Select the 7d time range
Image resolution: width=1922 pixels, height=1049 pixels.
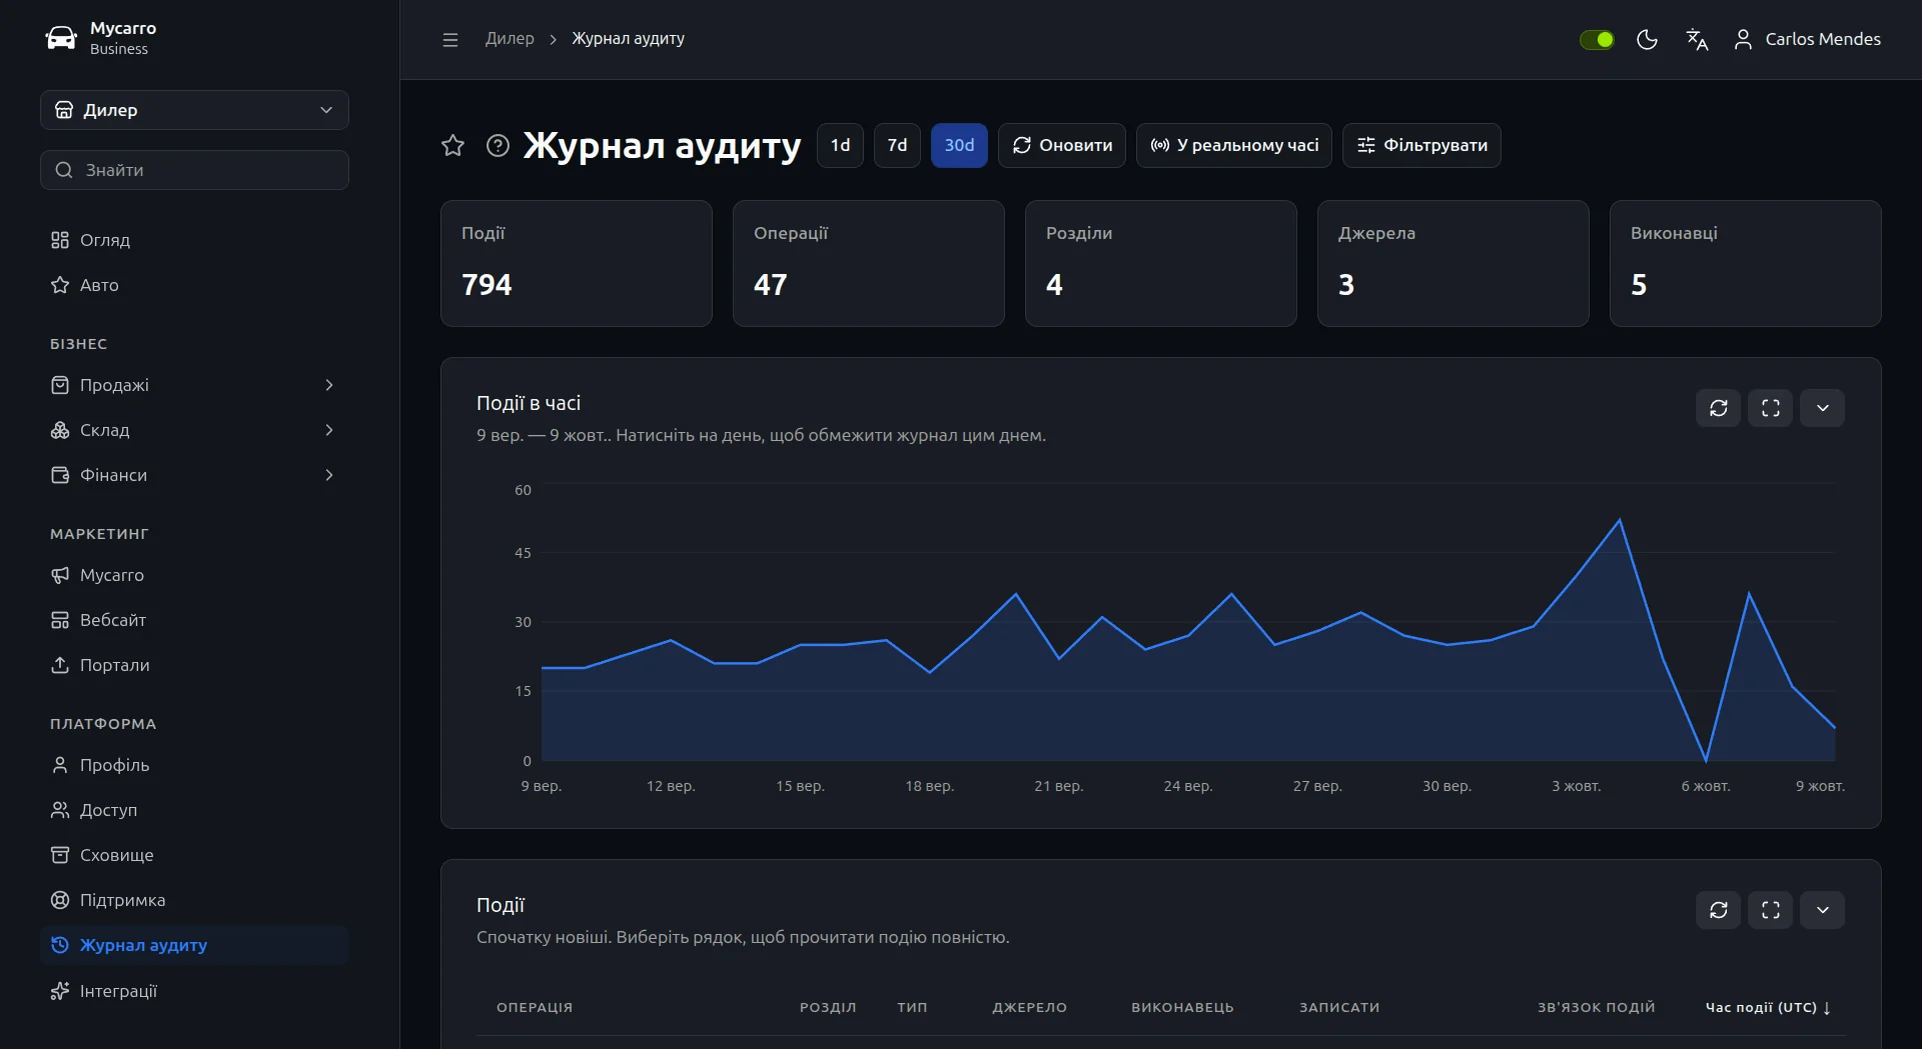pos(897,146)
